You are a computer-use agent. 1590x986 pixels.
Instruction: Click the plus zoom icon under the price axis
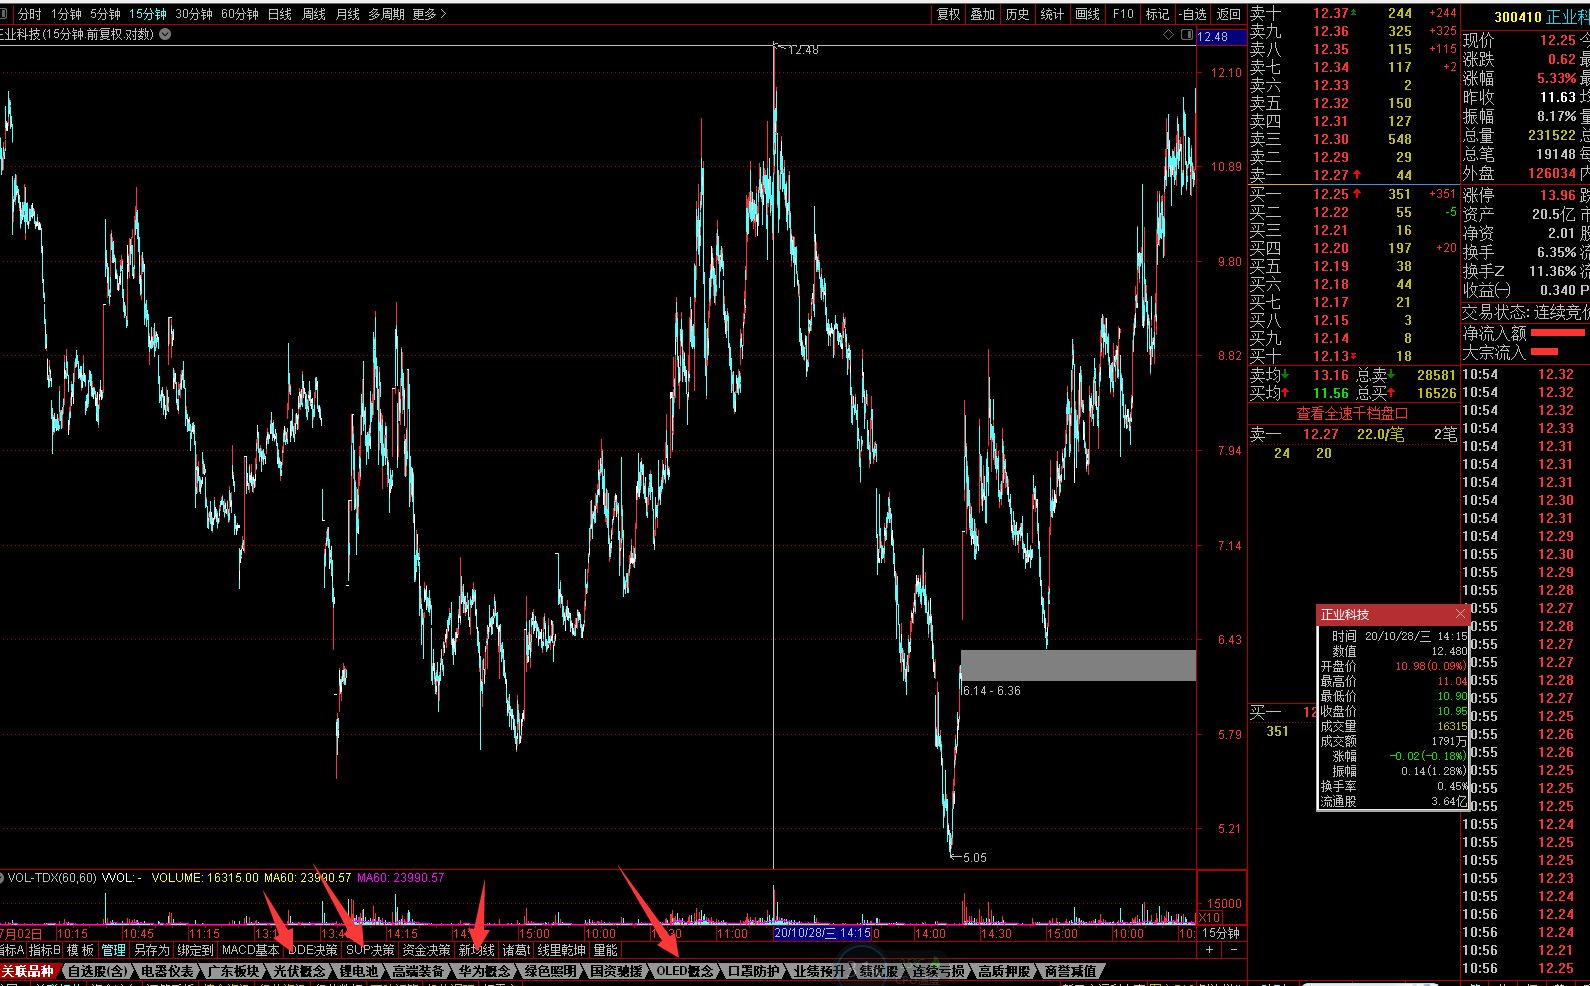[x=1209, y=950]
